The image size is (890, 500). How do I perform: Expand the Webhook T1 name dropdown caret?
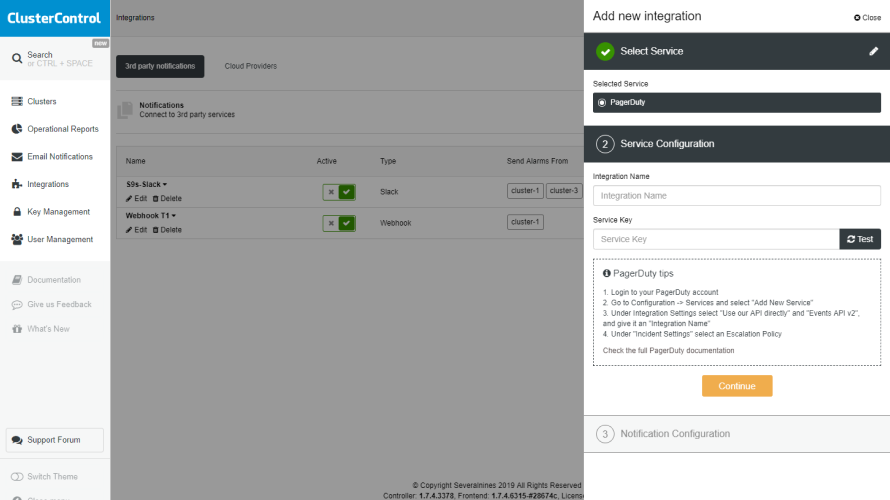(x=173, y=216)
